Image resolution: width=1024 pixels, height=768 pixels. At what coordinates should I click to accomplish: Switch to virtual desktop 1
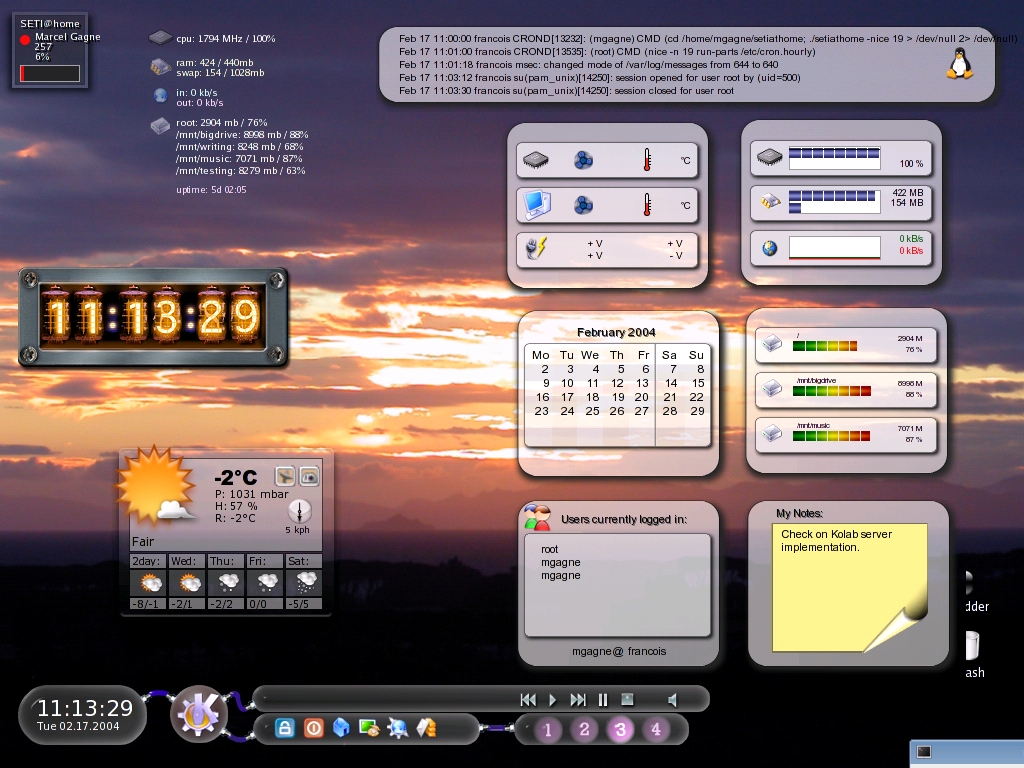(x=548, y=730)
